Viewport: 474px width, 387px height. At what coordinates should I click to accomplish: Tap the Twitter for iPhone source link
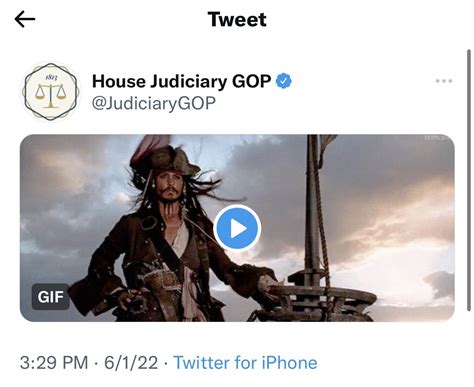click(245, 363)
